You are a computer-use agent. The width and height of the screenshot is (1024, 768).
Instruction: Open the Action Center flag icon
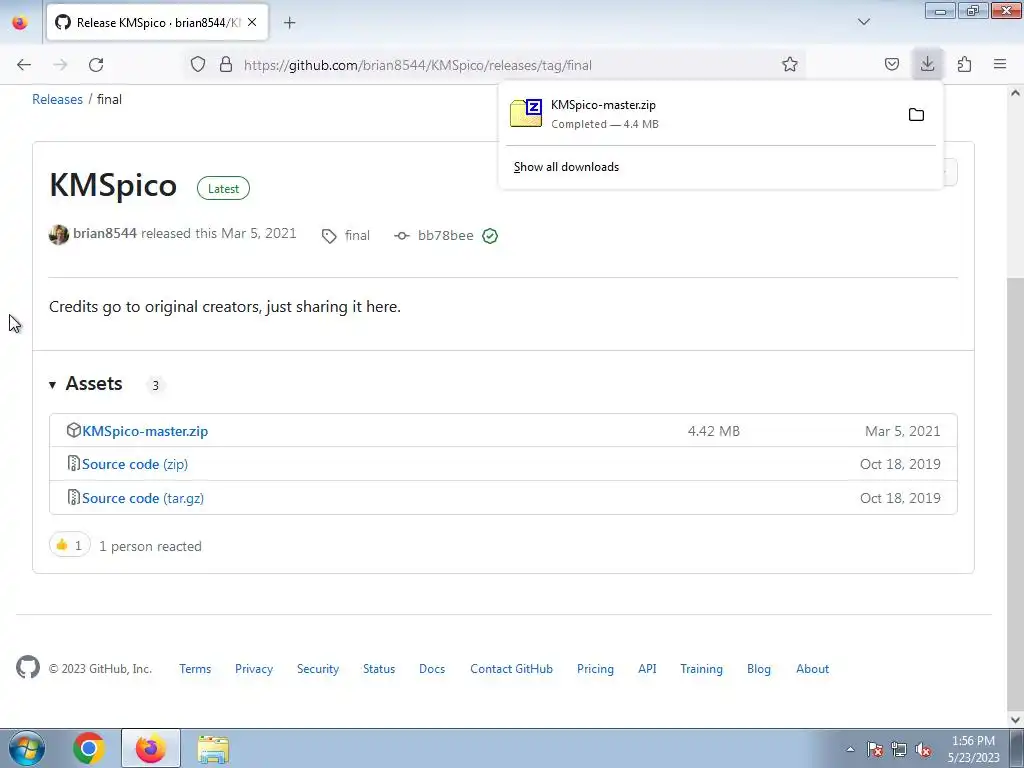click(x=875, y=749)
